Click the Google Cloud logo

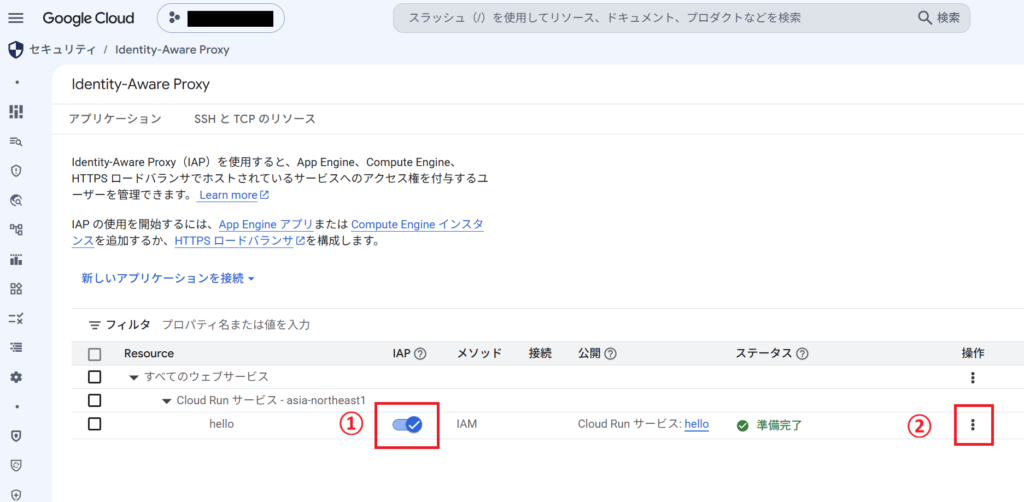coord(89,18)
